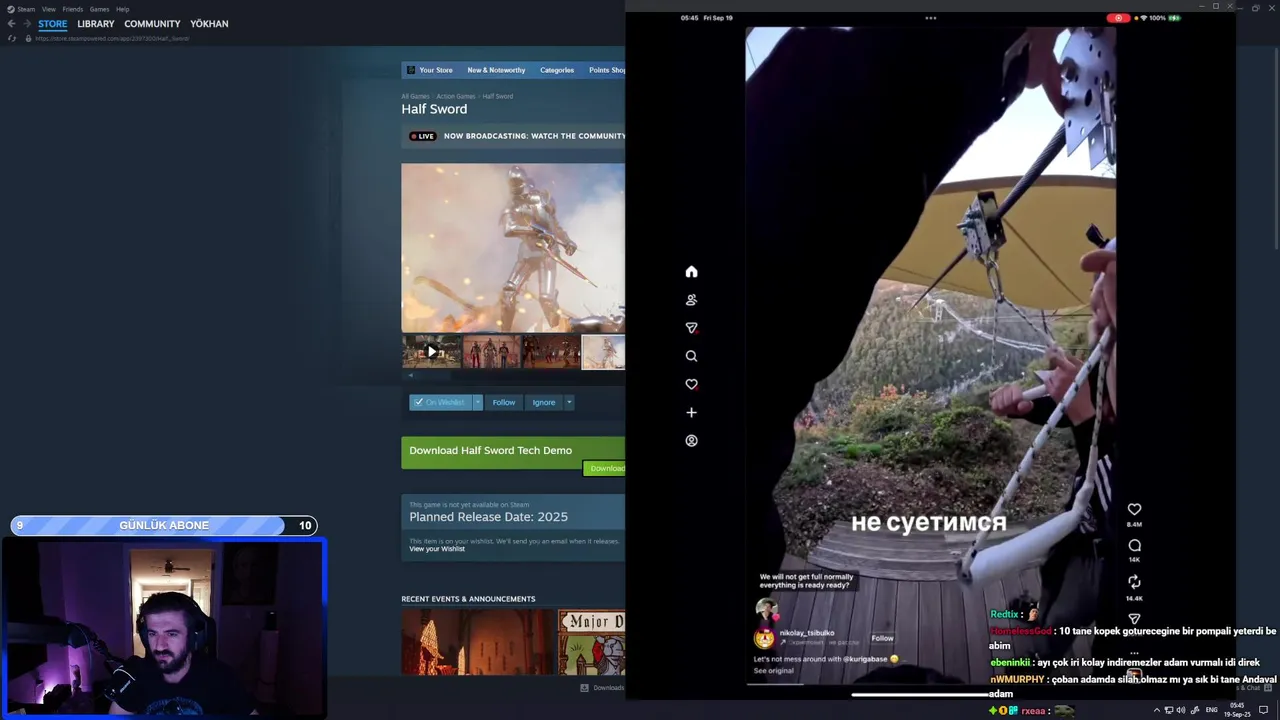Screen dimensions: 1280x720
Task: Like the video with heart icon
Action: (1134, 510)
